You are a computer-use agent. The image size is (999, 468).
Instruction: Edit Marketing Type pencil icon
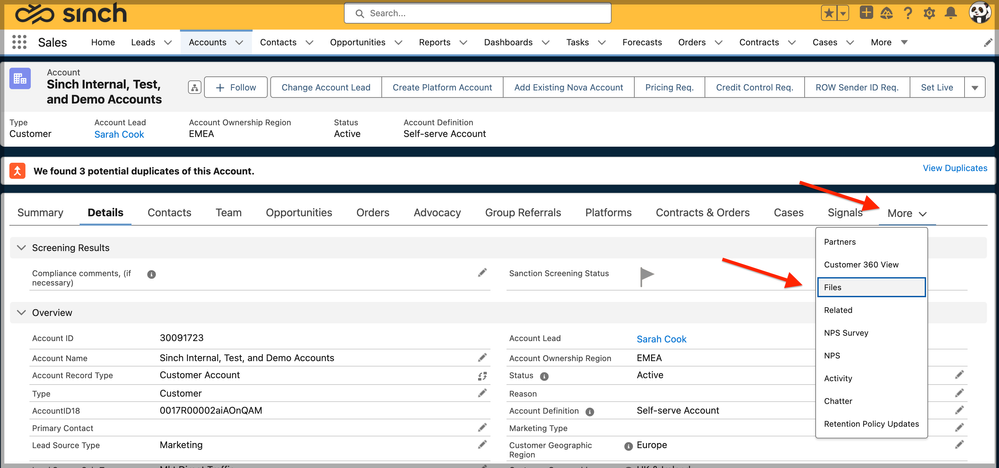959,427
